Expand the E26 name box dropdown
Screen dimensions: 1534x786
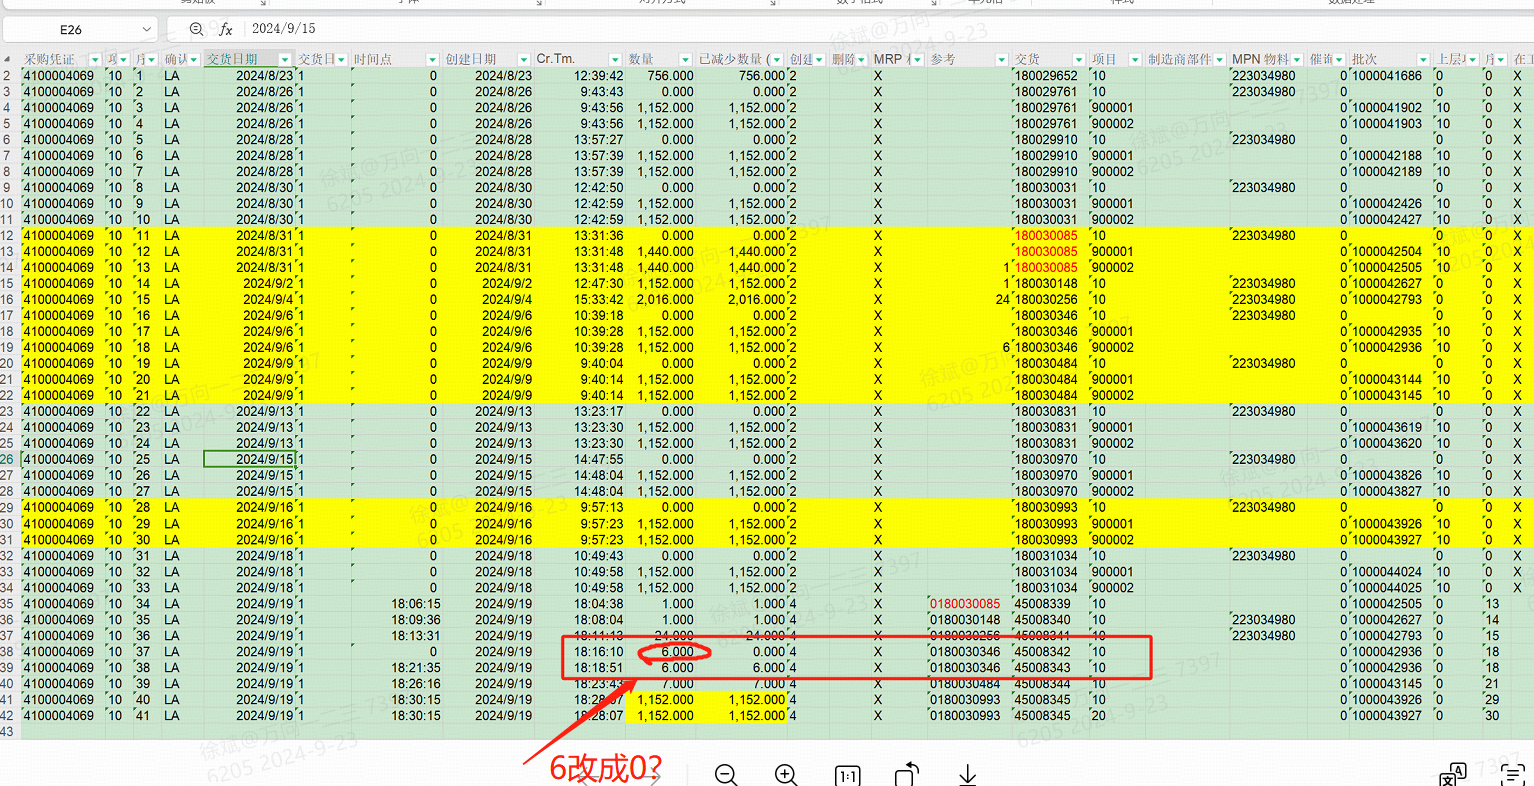[147, 29]
